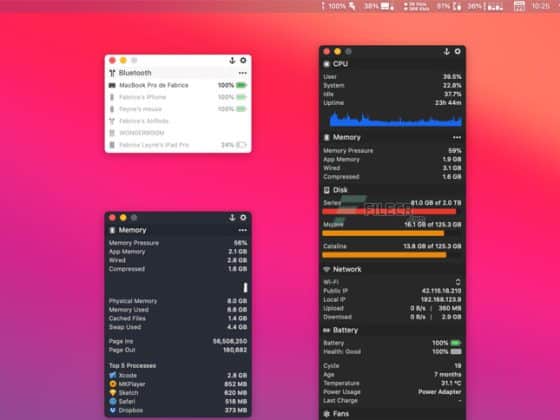Select the MacBook Pro de Fabrice laptop icon
Image resolution: width=560 pixels, height=420 pixels.
pos(112,85)
